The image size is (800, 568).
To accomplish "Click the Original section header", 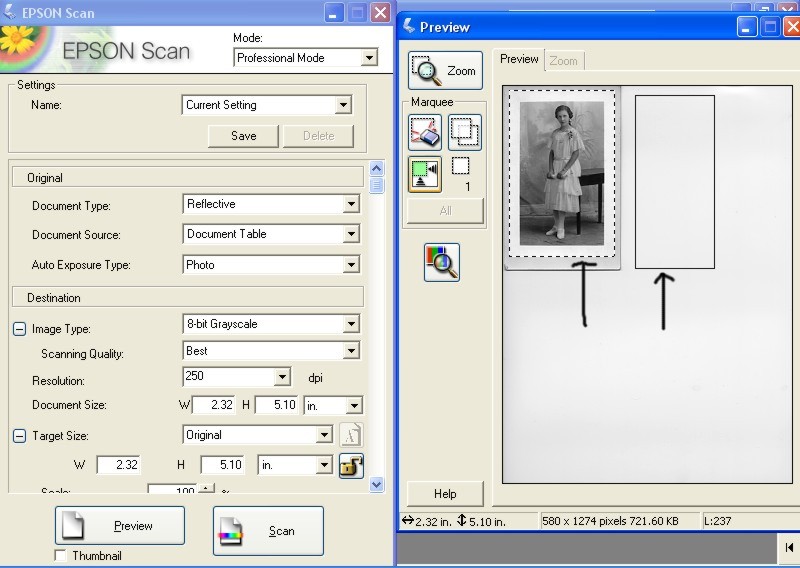I will (x=188, y=178).
